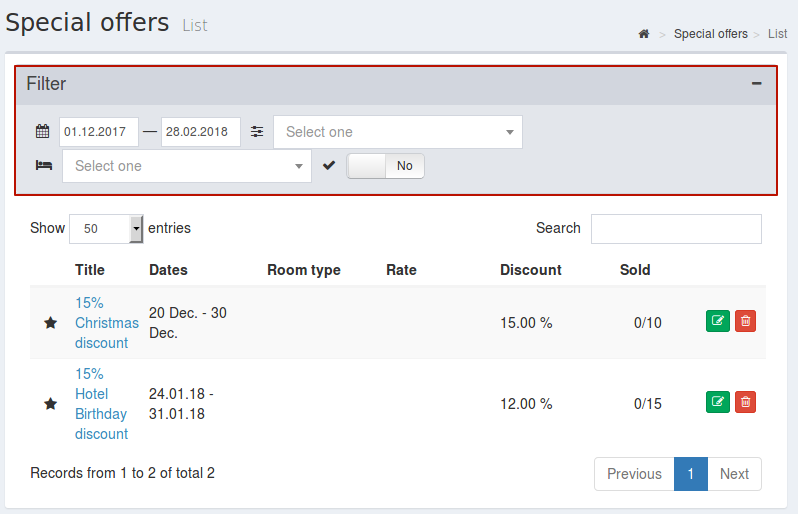Open the Show entries count dropdown

point(106,229)
